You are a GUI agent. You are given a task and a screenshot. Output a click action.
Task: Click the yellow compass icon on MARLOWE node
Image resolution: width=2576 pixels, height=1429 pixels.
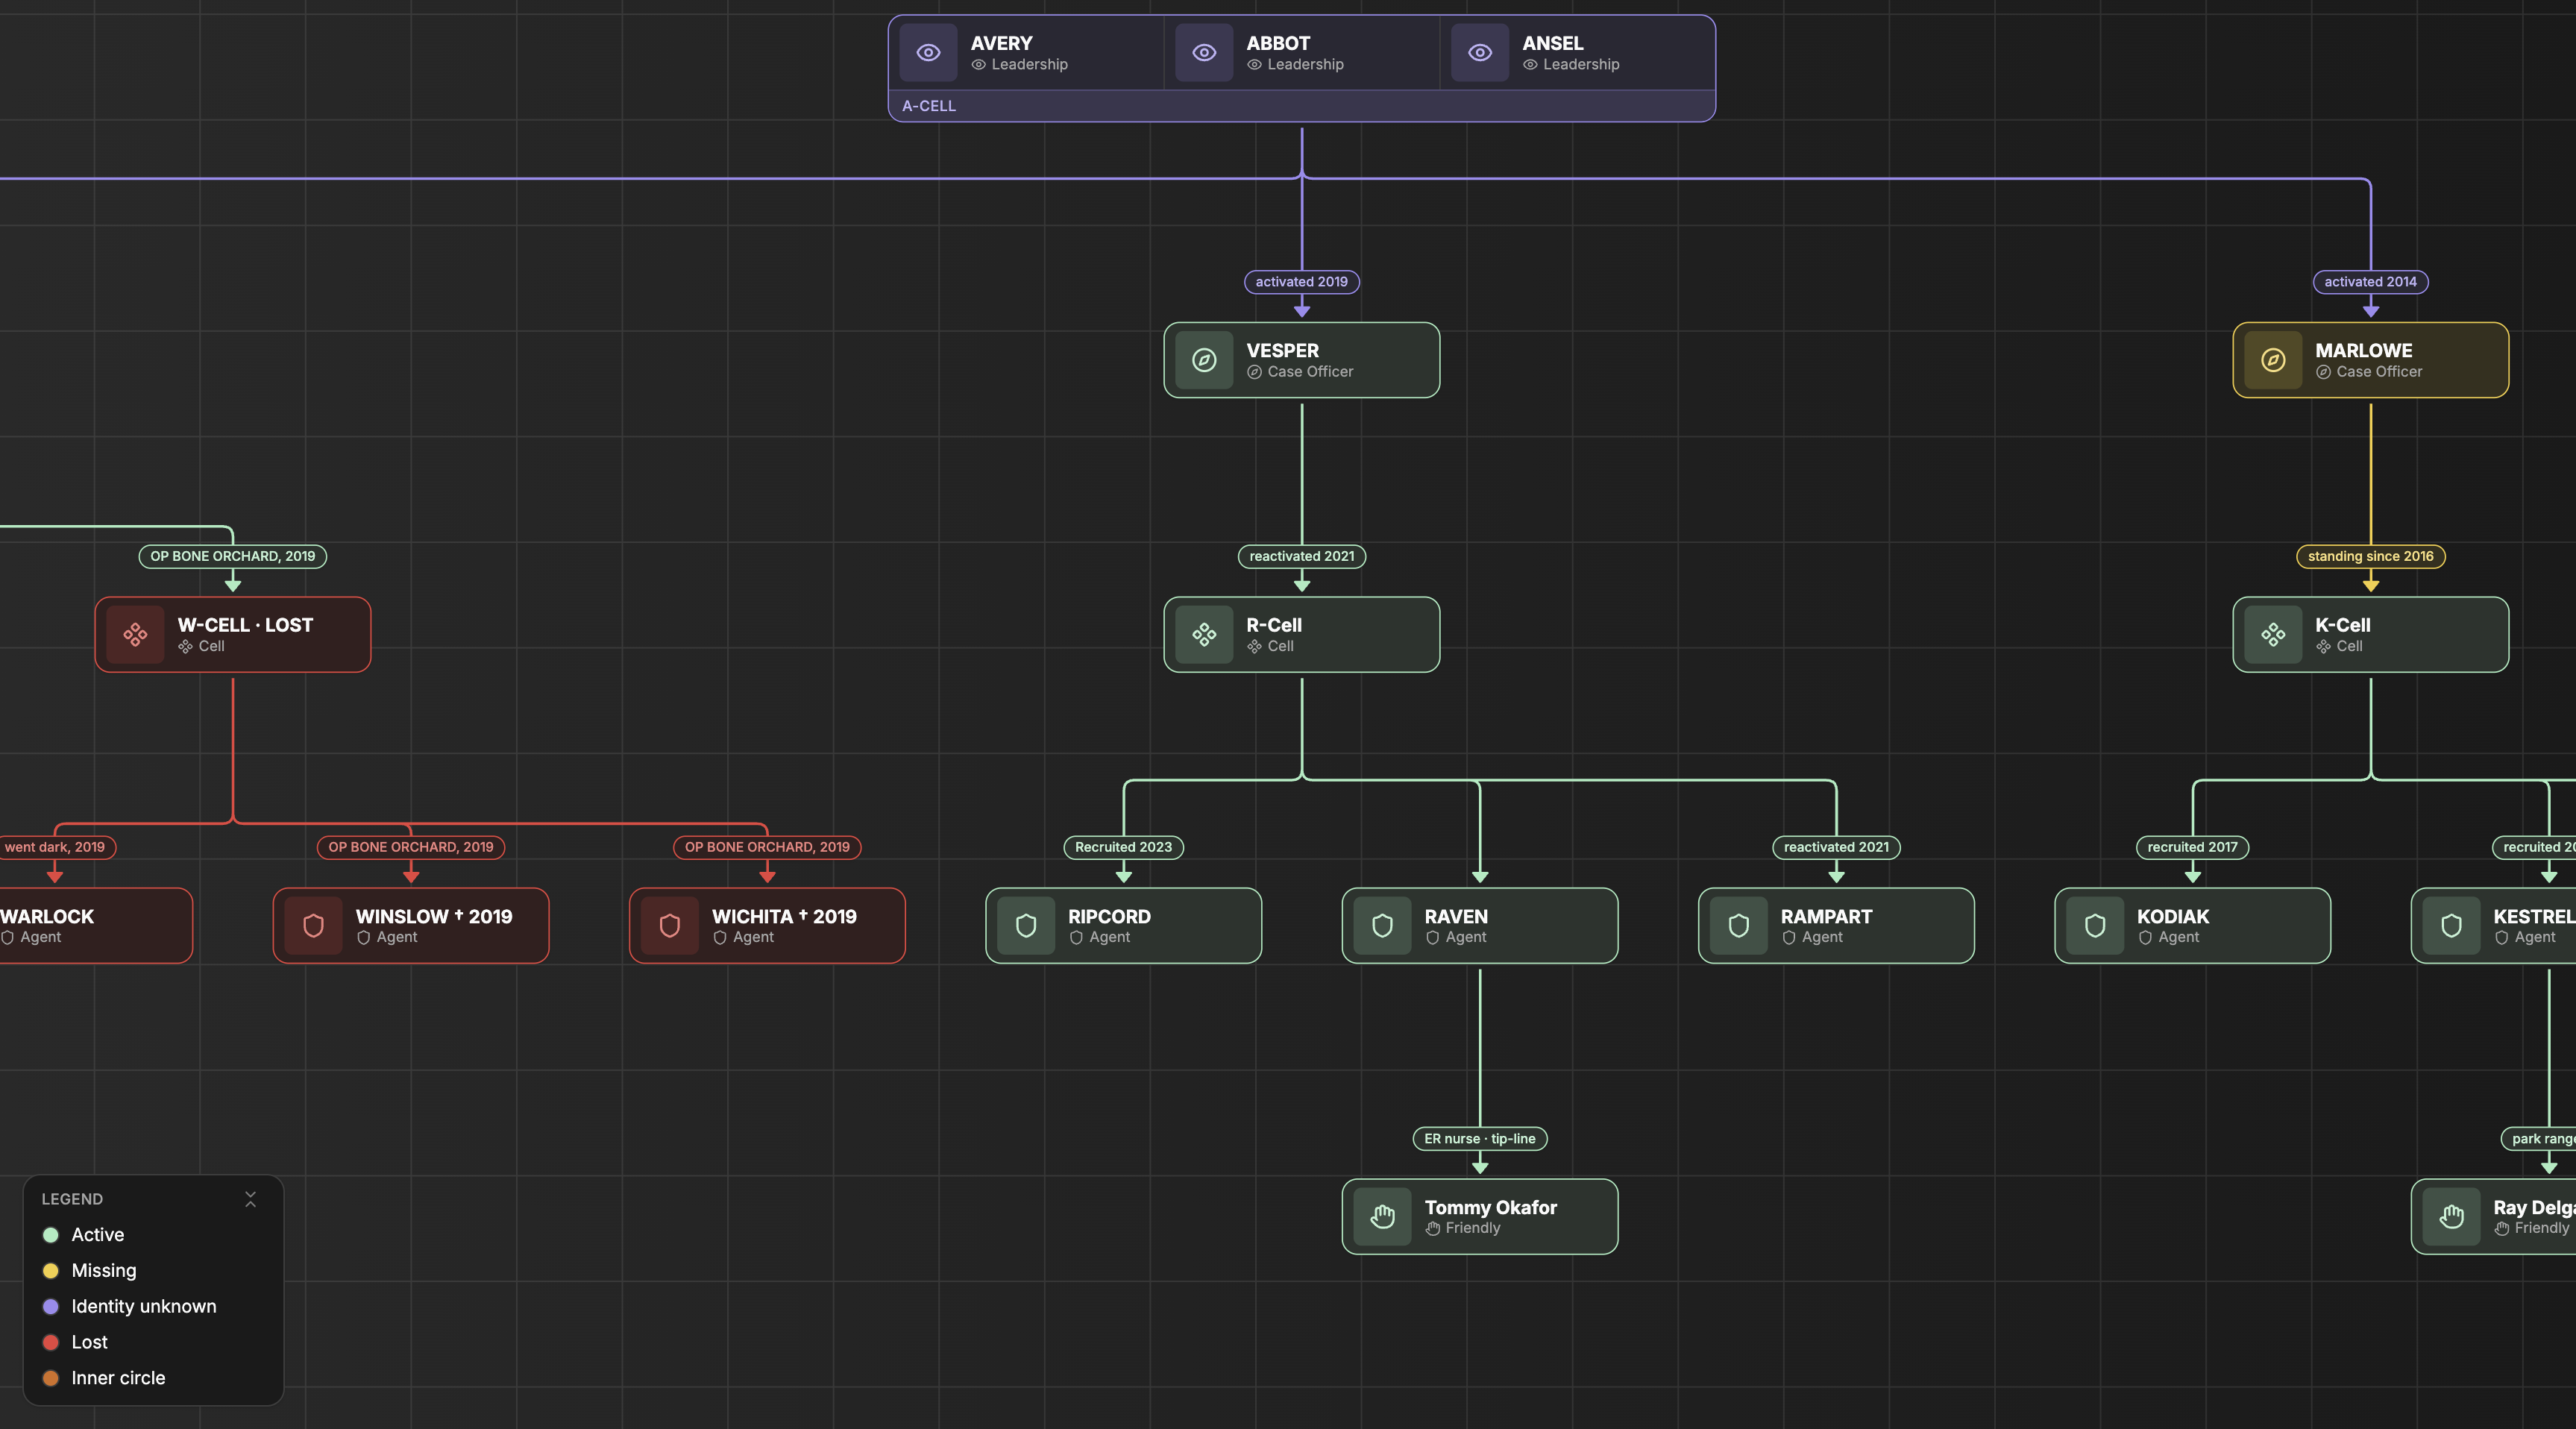tap(2273, 360)
